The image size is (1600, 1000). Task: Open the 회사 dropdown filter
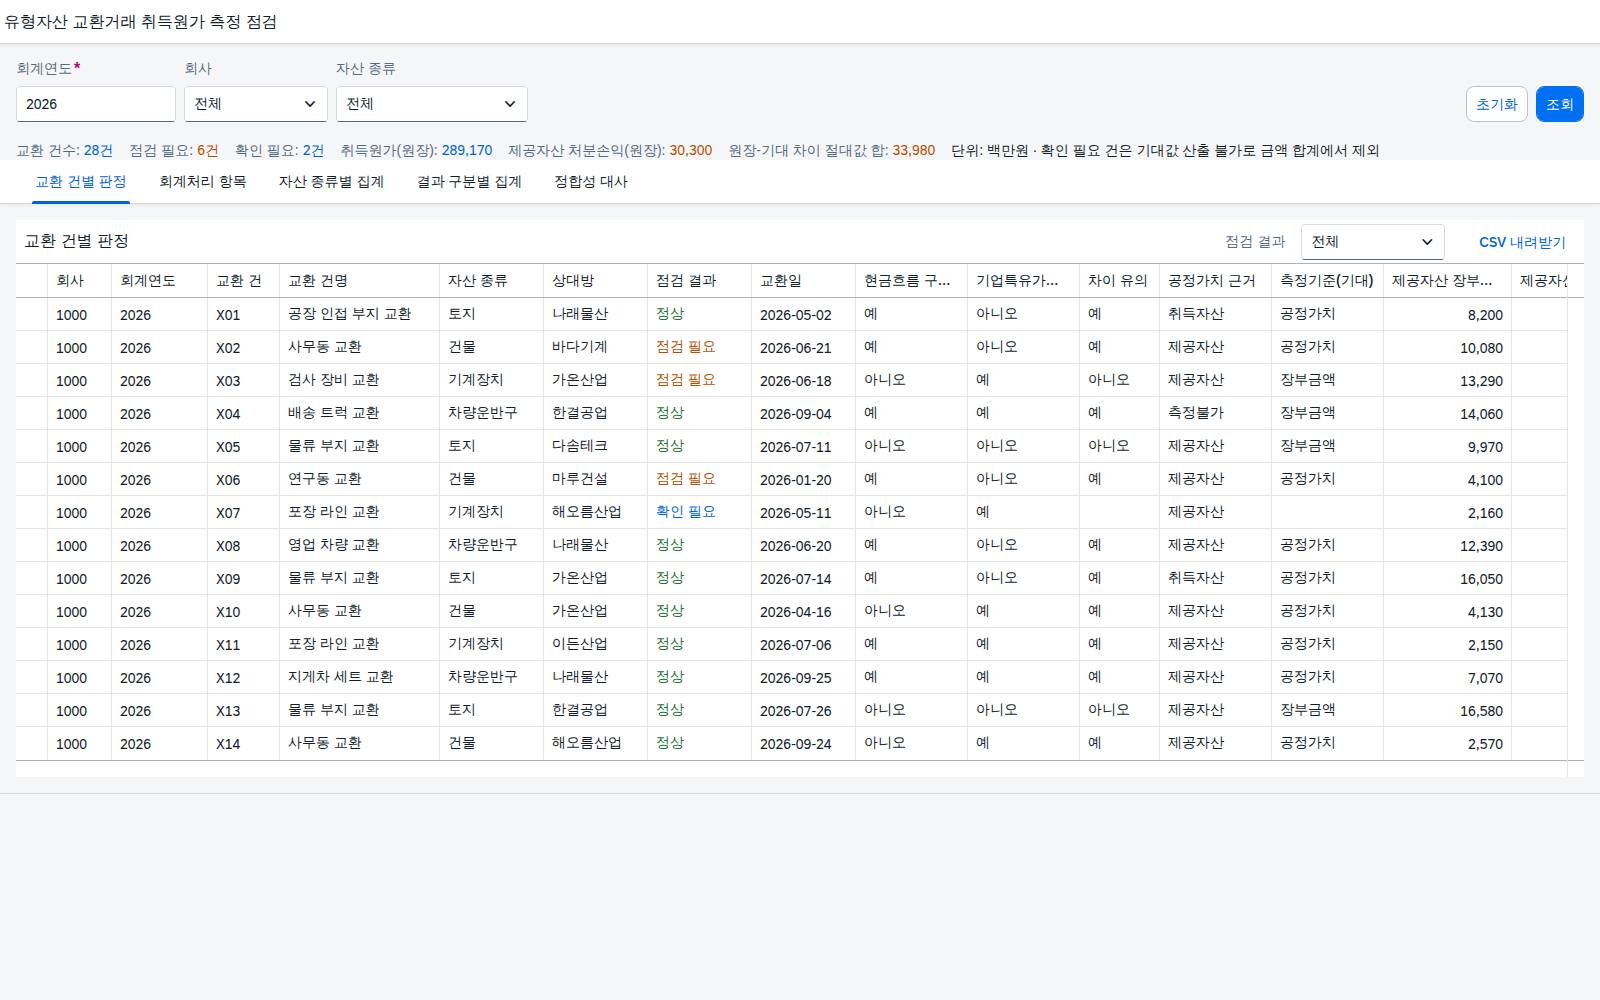[x=256, y=104]
